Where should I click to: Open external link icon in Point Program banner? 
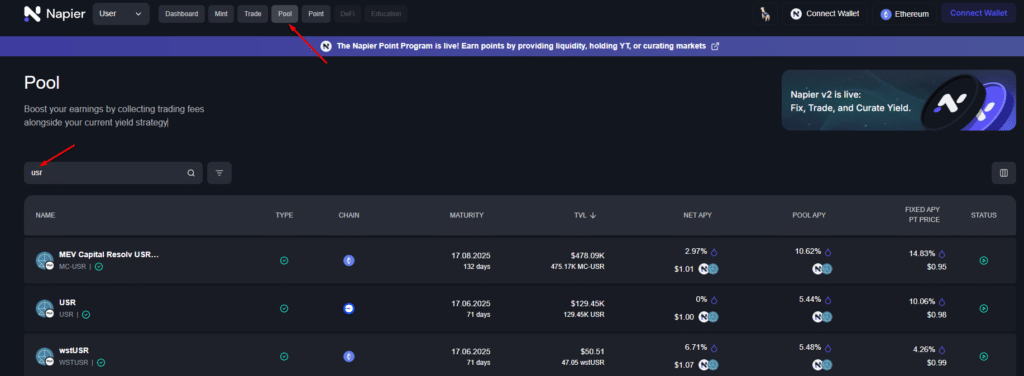(x=715, y=46)
